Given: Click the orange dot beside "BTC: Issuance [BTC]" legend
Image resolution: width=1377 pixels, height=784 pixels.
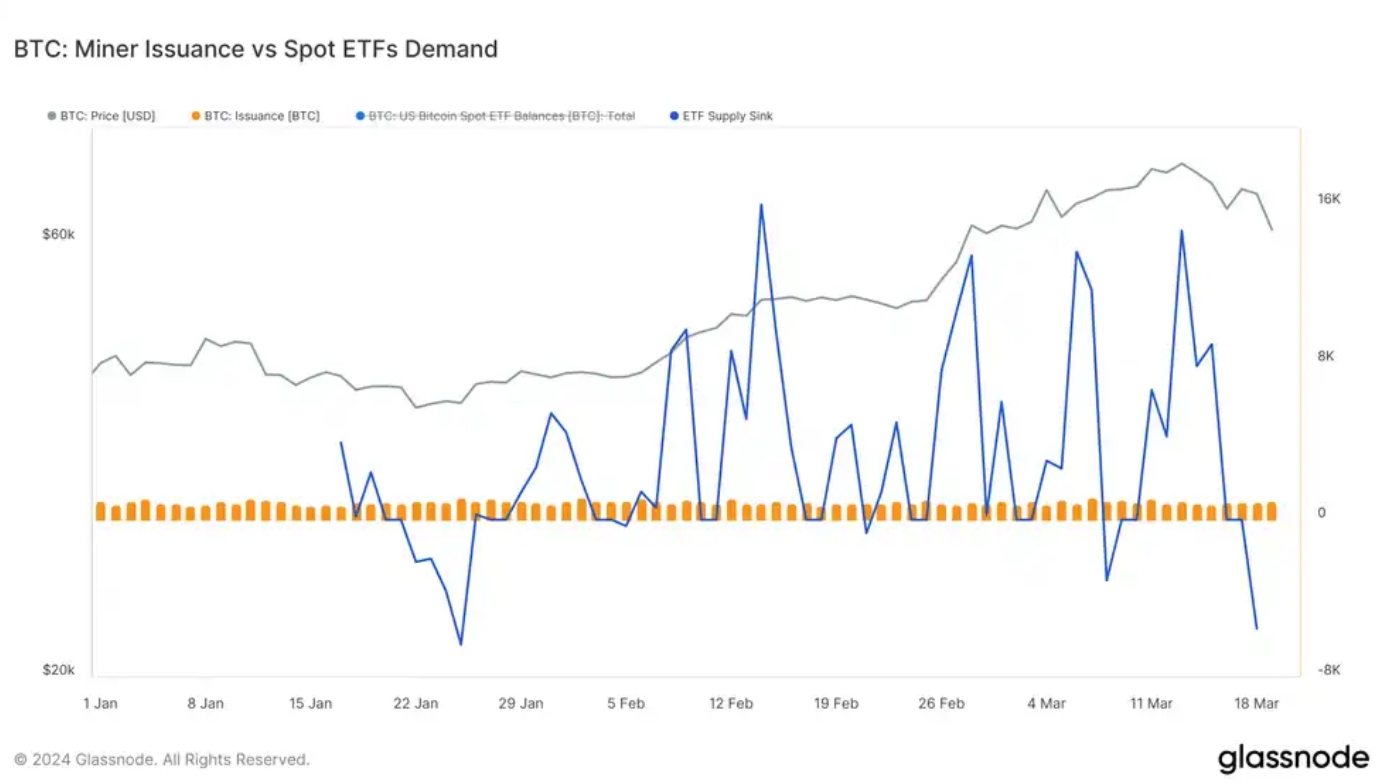Looking at the screenshot, I should coord(196,115).
